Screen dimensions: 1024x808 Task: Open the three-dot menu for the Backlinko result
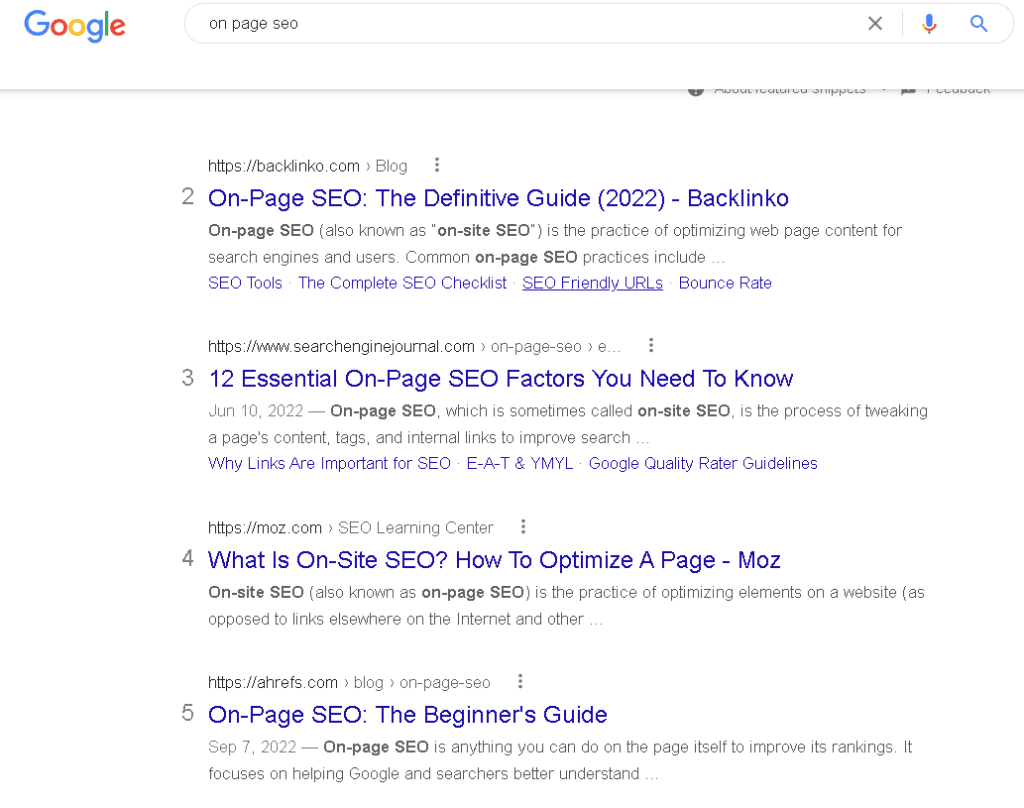[x=437, y=165]
